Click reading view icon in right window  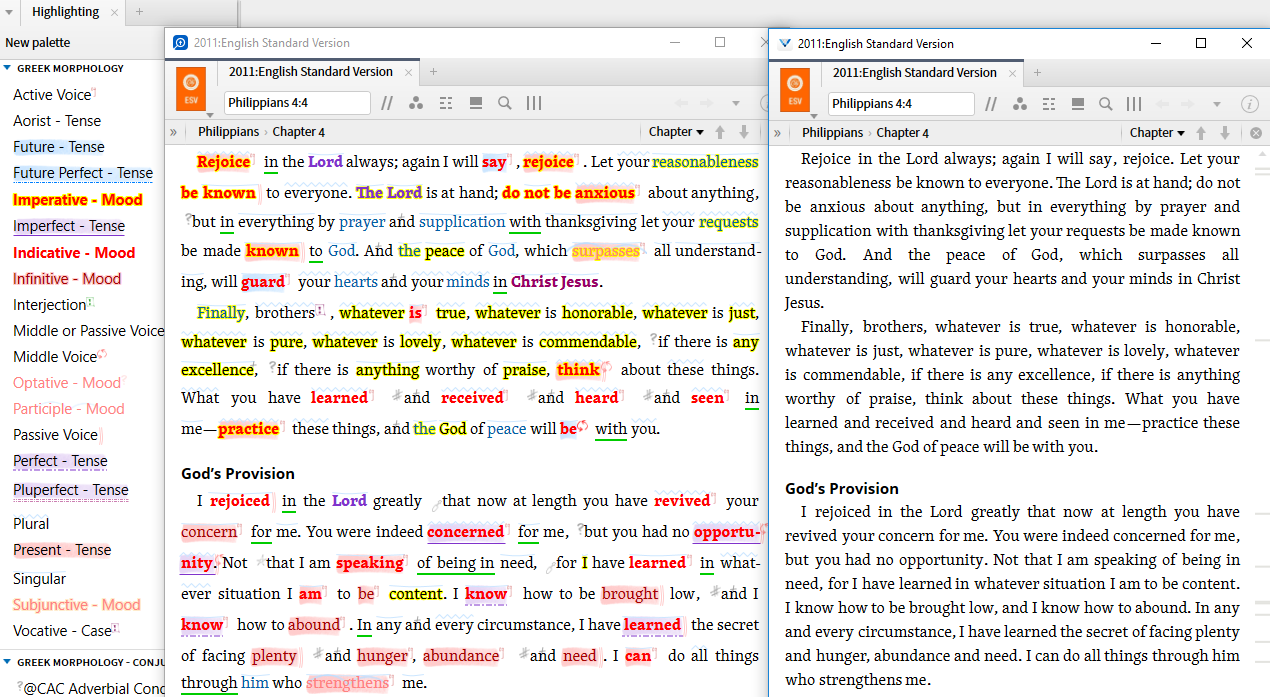point(1078,104)
